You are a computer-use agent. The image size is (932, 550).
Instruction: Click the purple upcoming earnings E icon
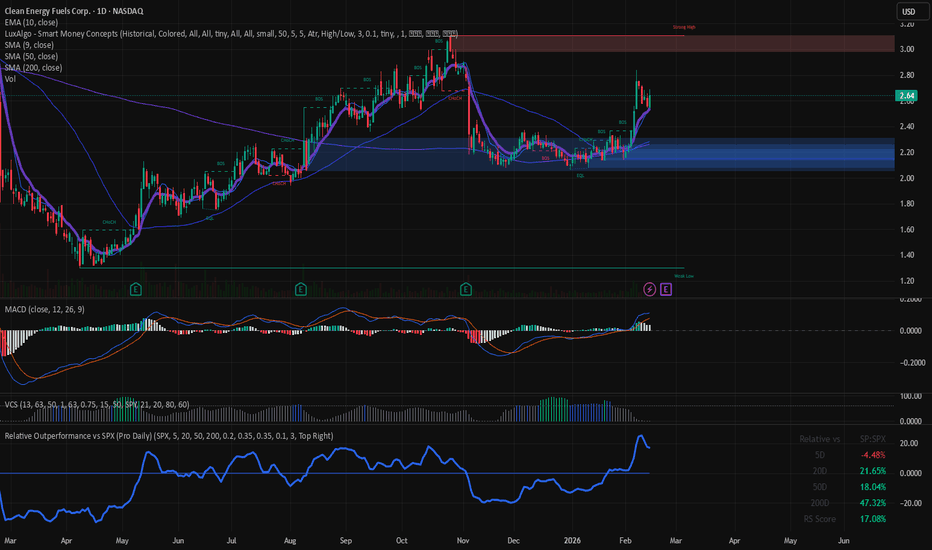(666, 290)
